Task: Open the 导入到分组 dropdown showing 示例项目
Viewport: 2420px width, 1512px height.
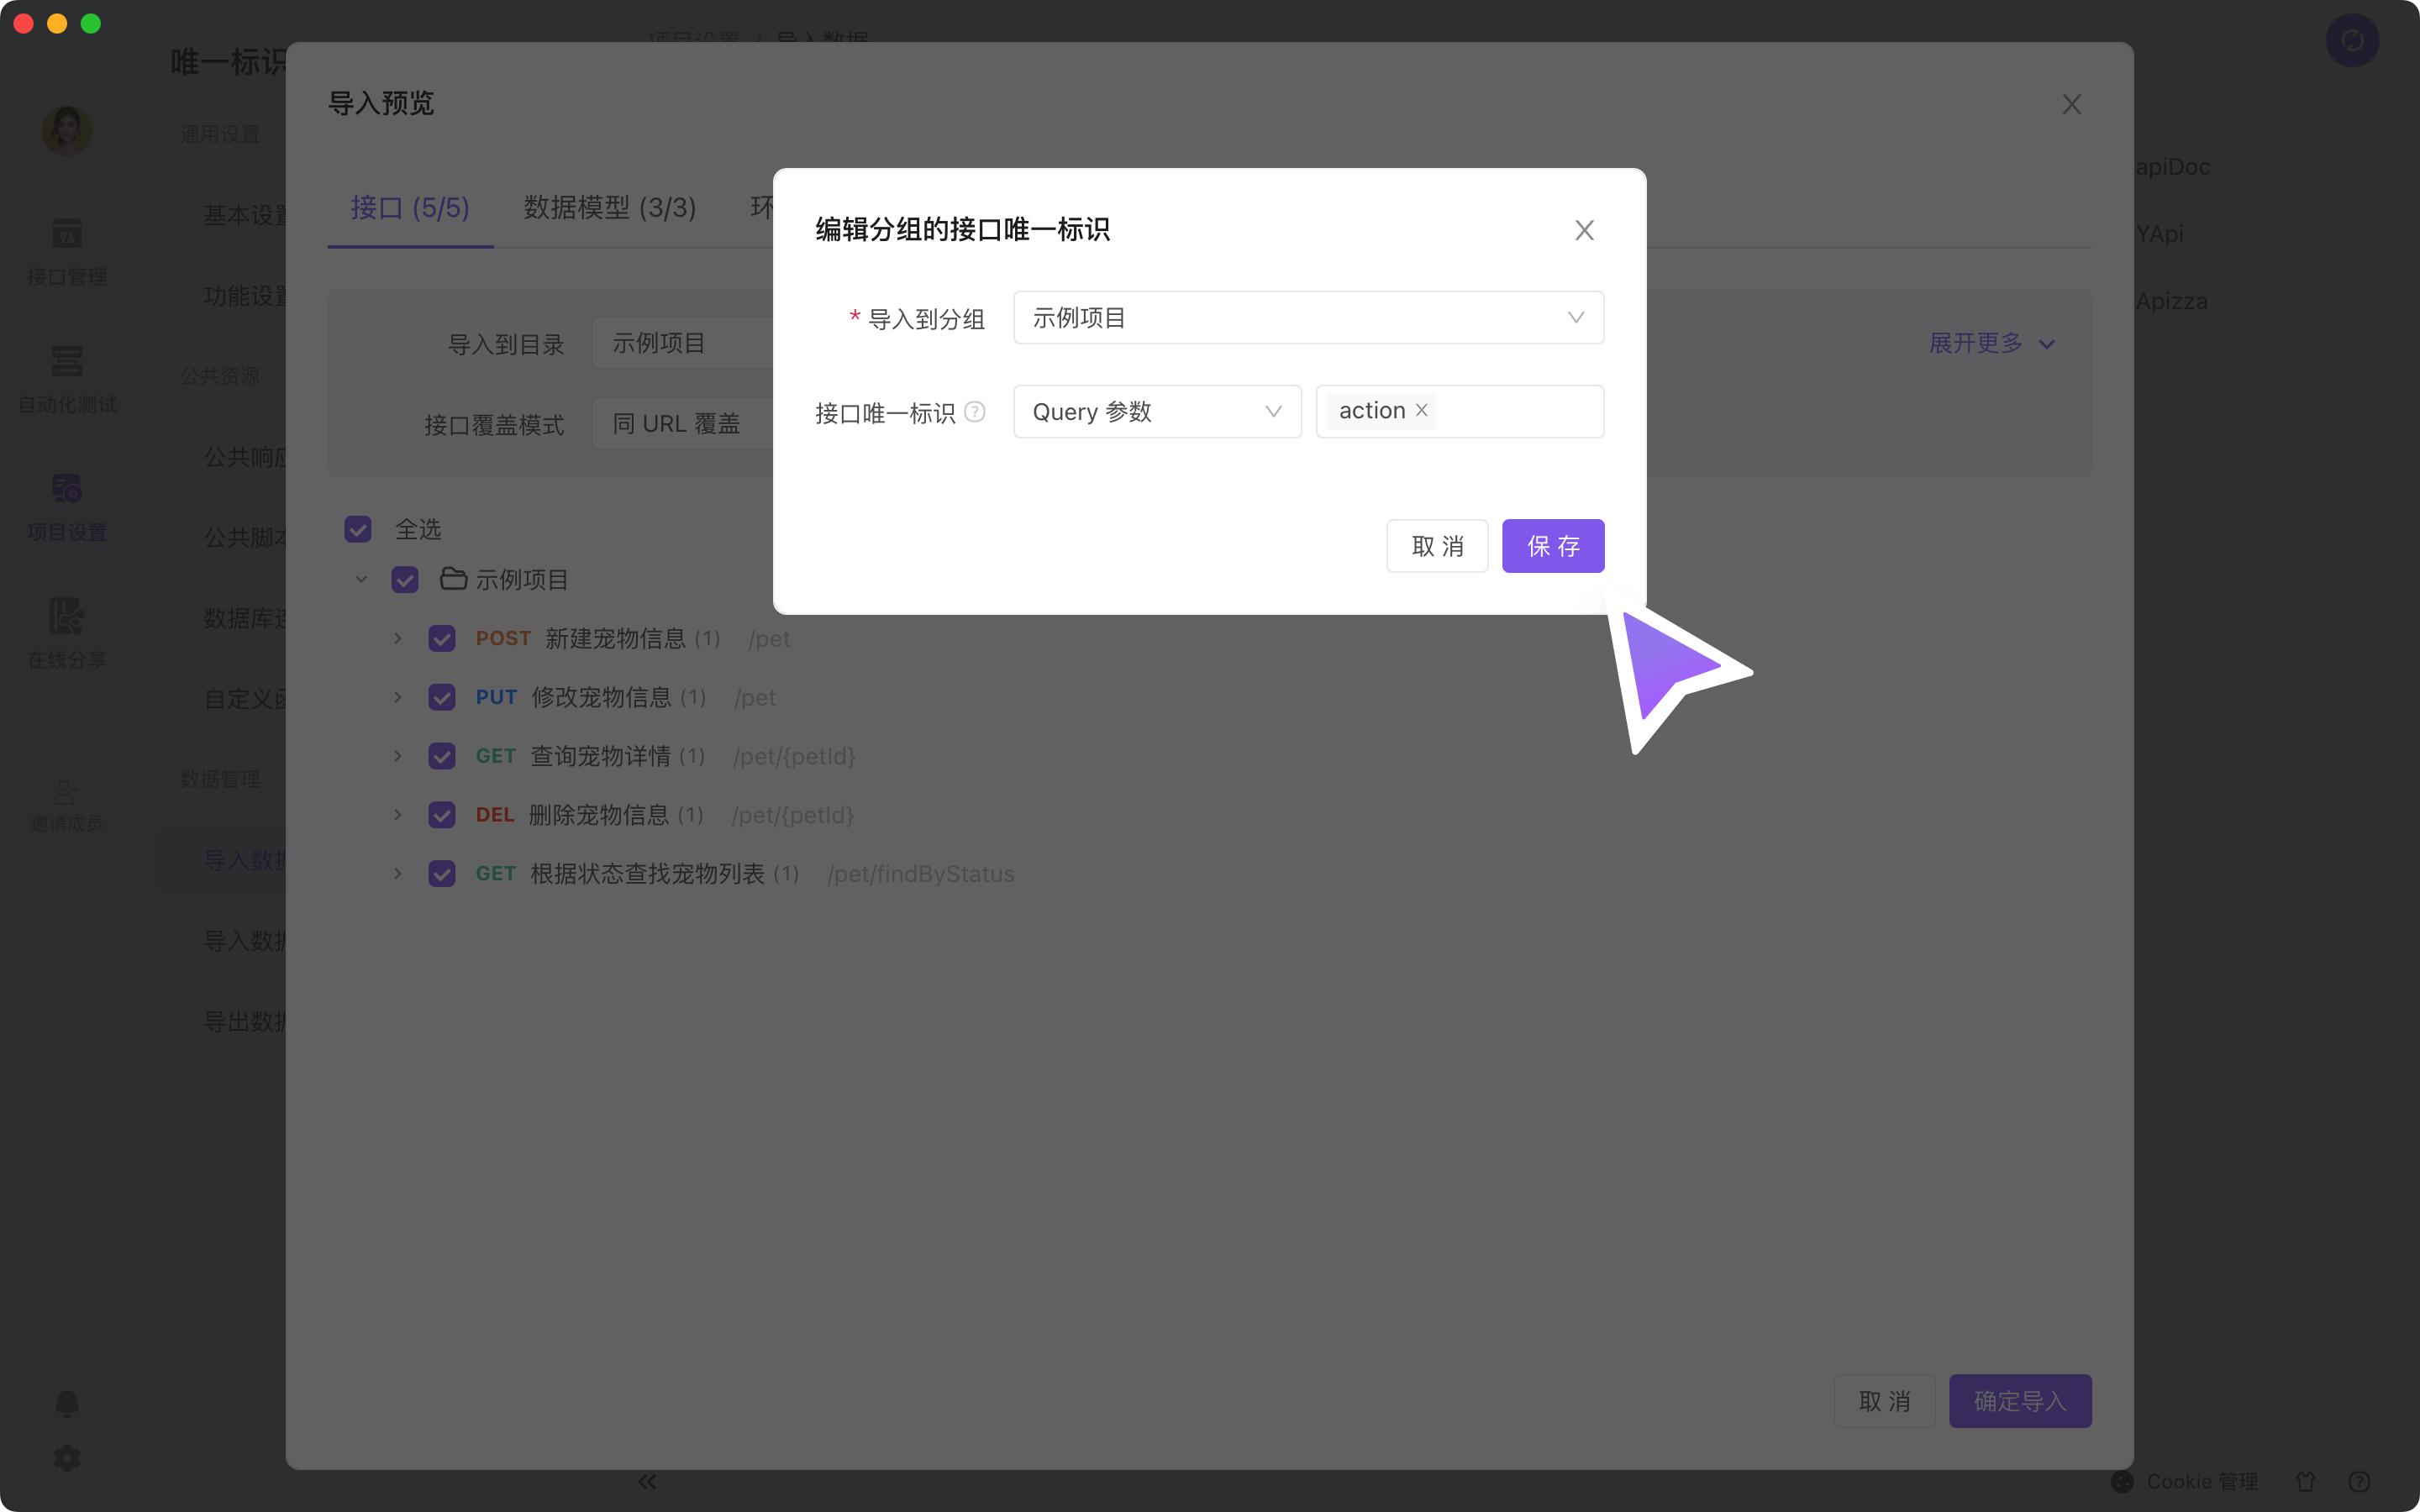Action: (1308, 318)
